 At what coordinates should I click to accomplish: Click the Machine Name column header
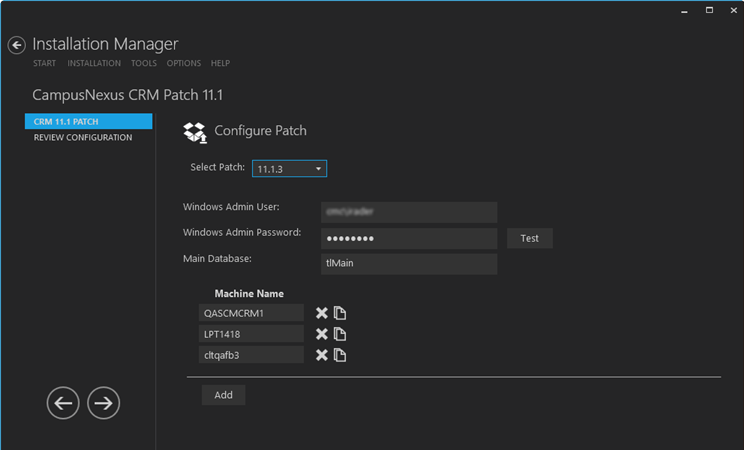coord(249,294)
